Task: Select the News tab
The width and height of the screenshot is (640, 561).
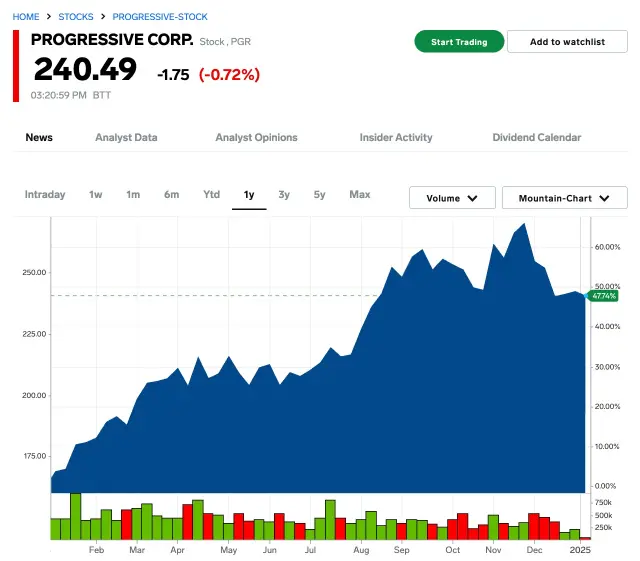Action: [x=39, y=137]
